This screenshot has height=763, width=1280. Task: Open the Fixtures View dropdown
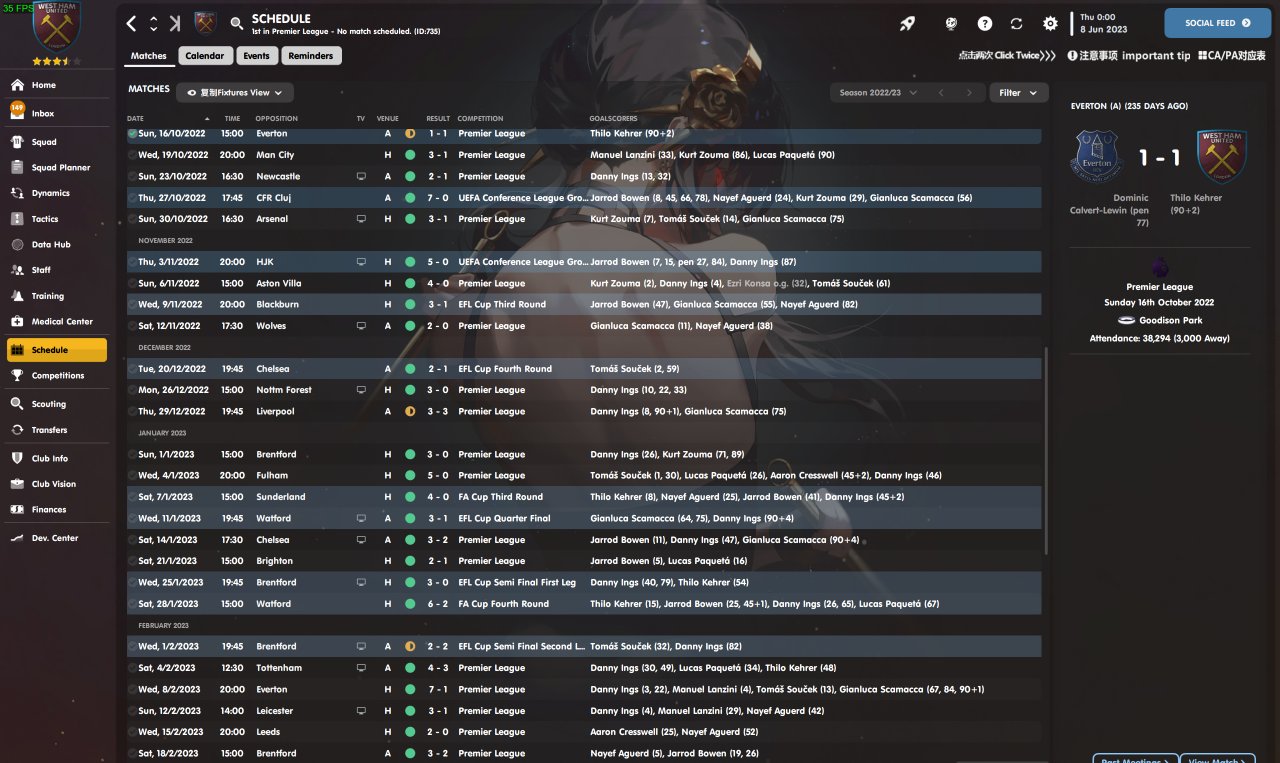pyautogui.click(x=235, y=93)
